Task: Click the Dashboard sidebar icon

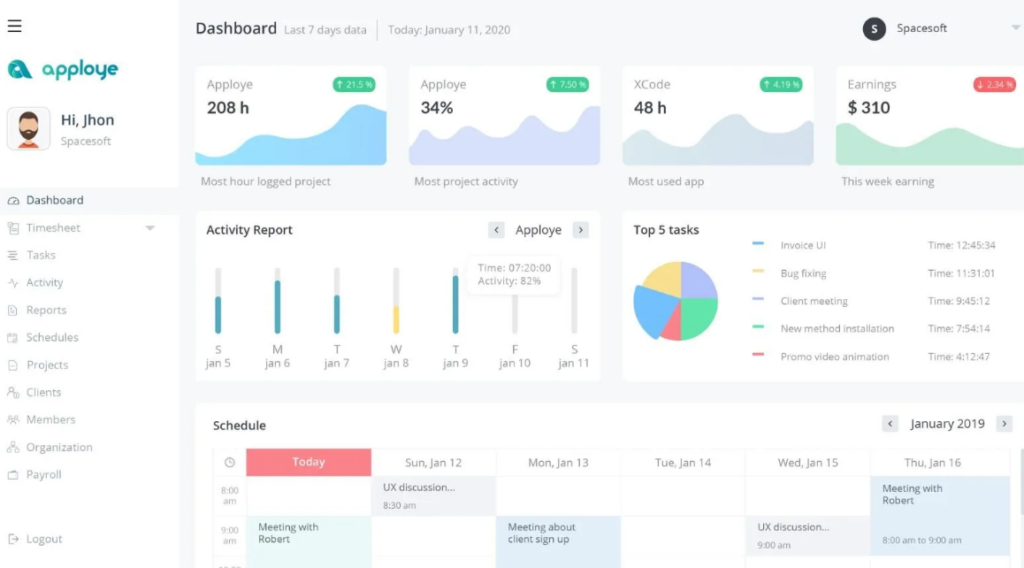Action: [13, 200]
